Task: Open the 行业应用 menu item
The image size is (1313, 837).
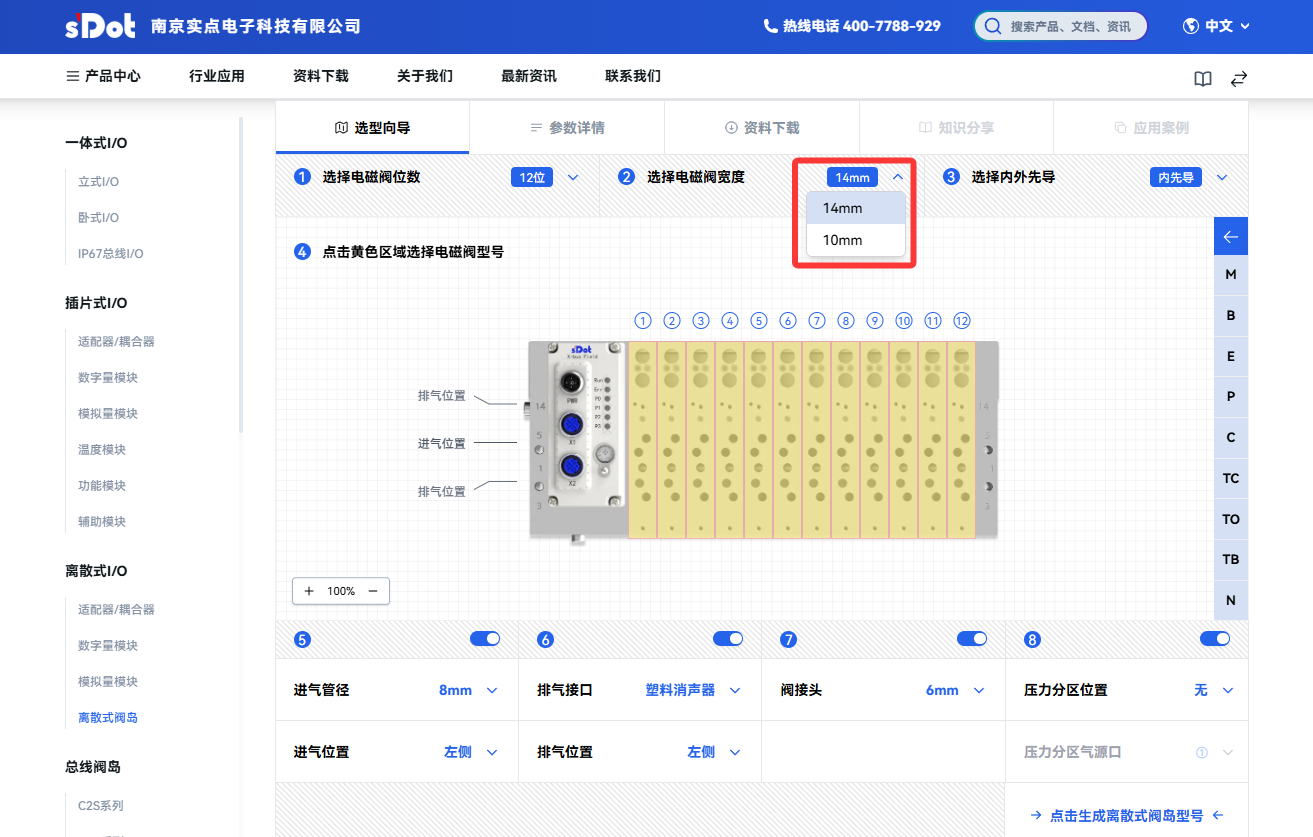Action: pyautogui.click(x=217, y=76)
